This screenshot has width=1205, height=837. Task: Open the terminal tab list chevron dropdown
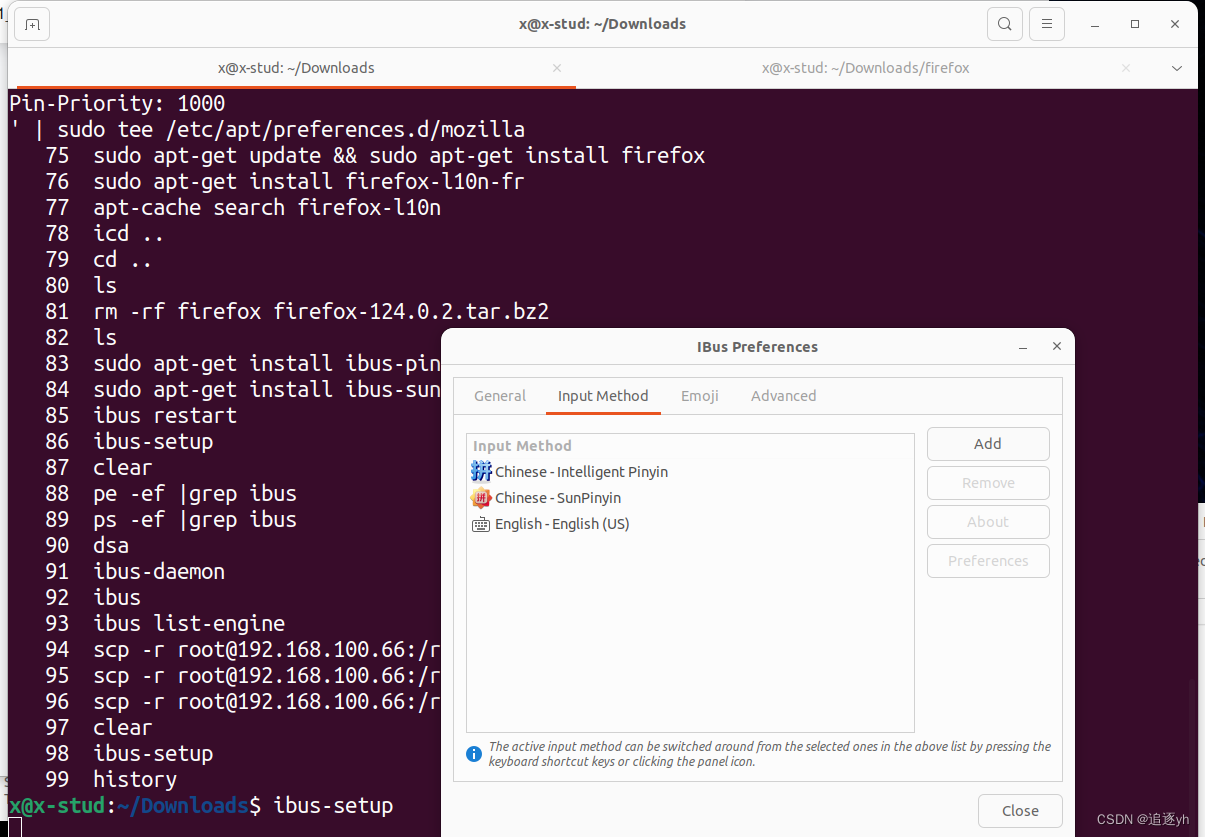tap(1176, 68)
